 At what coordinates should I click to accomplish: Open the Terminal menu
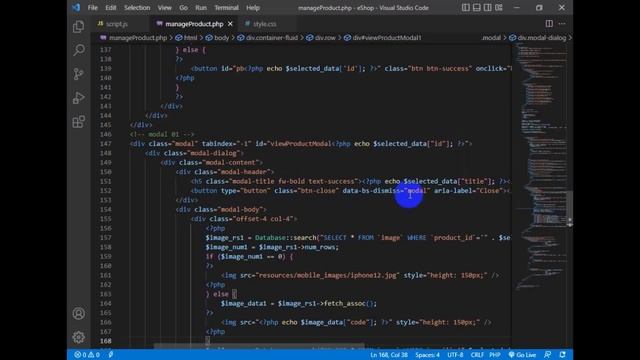pyautogui.click(x=227, y=8)
